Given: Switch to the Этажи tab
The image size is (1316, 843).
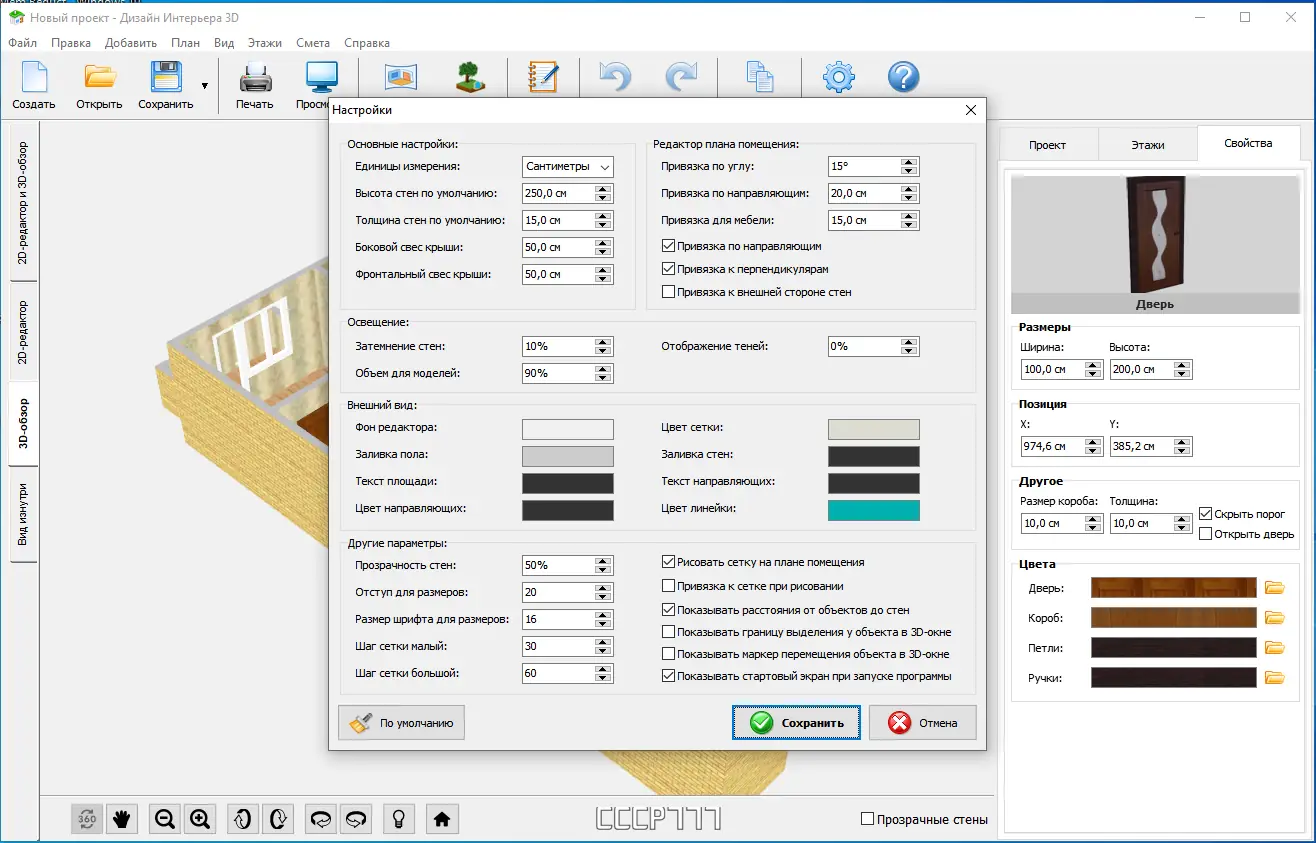Looking at the screenshot, I should [x=1147, y=145].
